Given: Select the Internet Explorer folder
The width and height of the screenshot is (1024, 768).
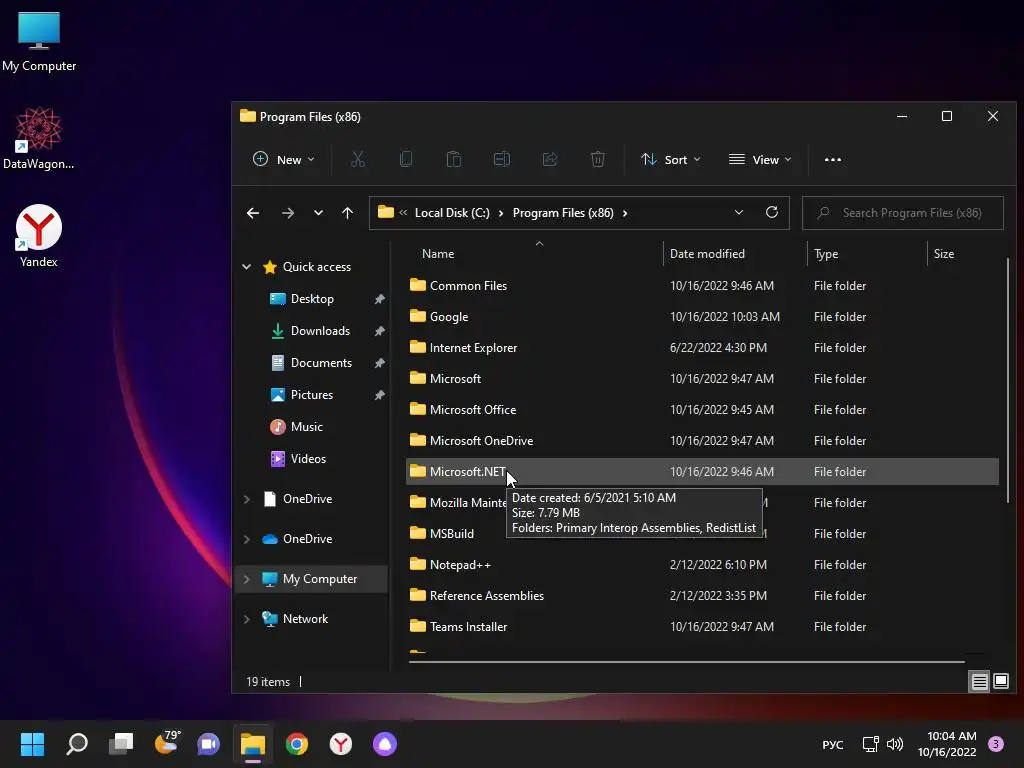Looking at the screenshot, I should [x=702, y=347].
